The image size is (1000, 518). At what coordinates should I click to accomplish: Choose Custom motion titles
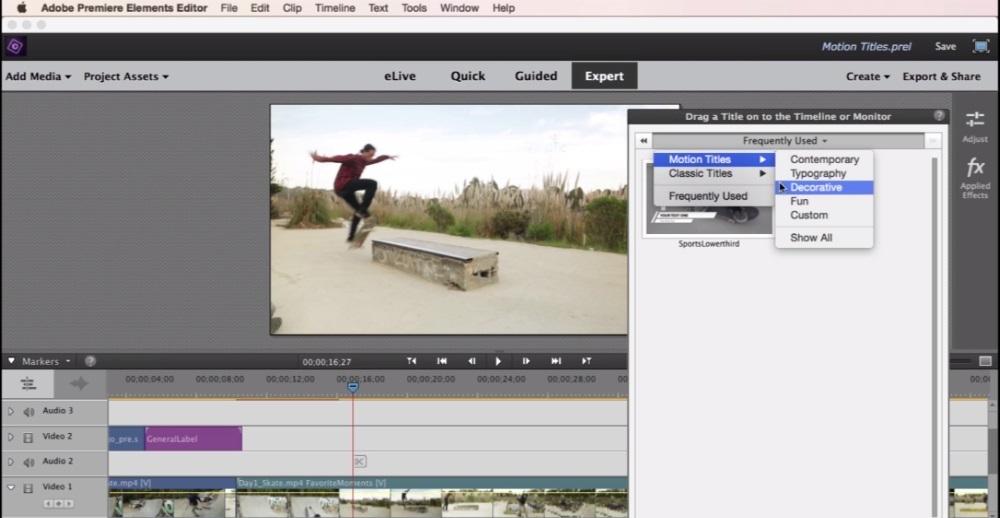pos(824,216)
